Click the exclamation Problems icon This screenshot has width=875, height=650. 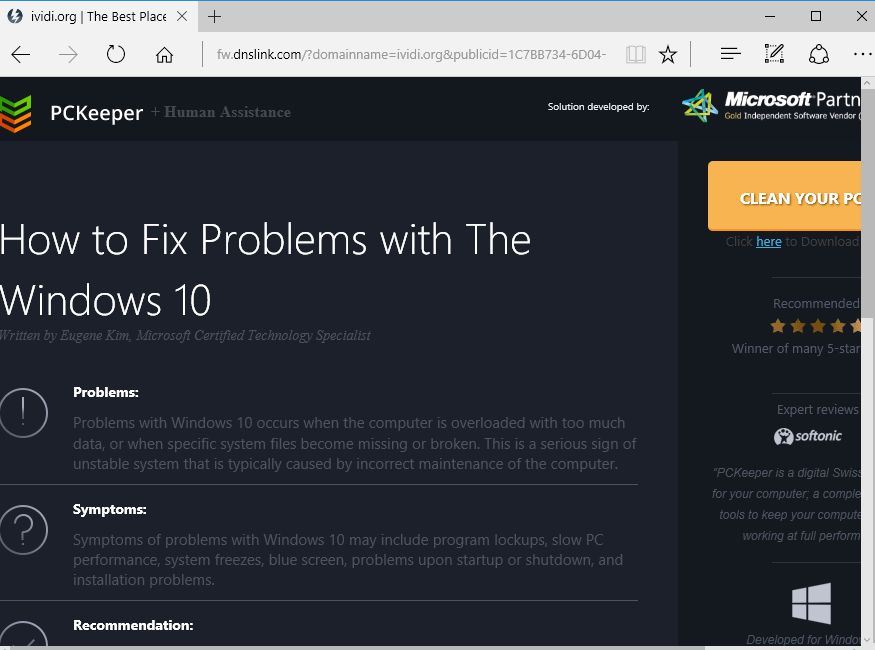pyautogui.click(x=23, y=413)
